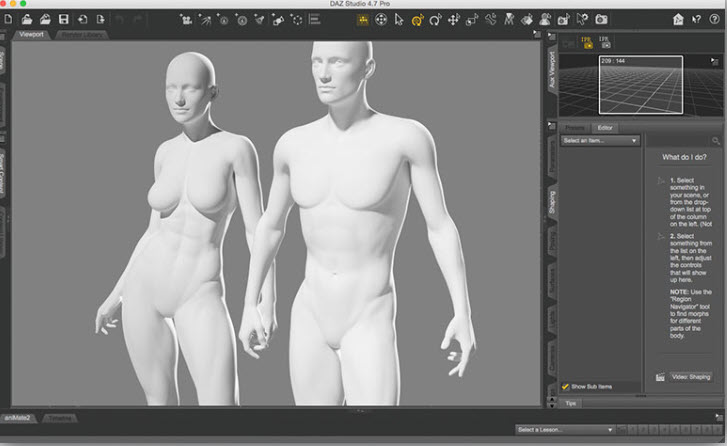Viewport: 727px width, 446px height.
Task: Expand step 1 disclosure arrow in help
Action: [660, 180]
